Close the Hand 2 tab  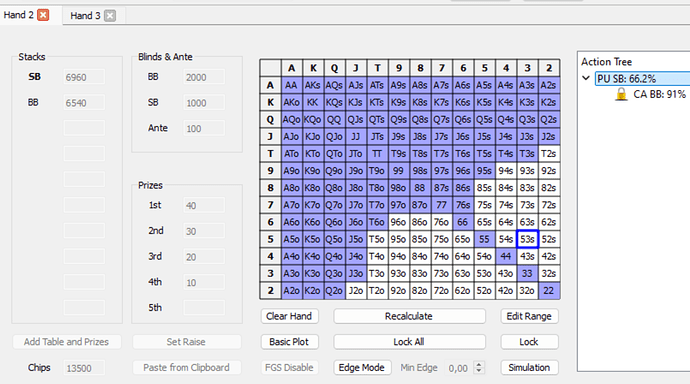tap(43, 15)
